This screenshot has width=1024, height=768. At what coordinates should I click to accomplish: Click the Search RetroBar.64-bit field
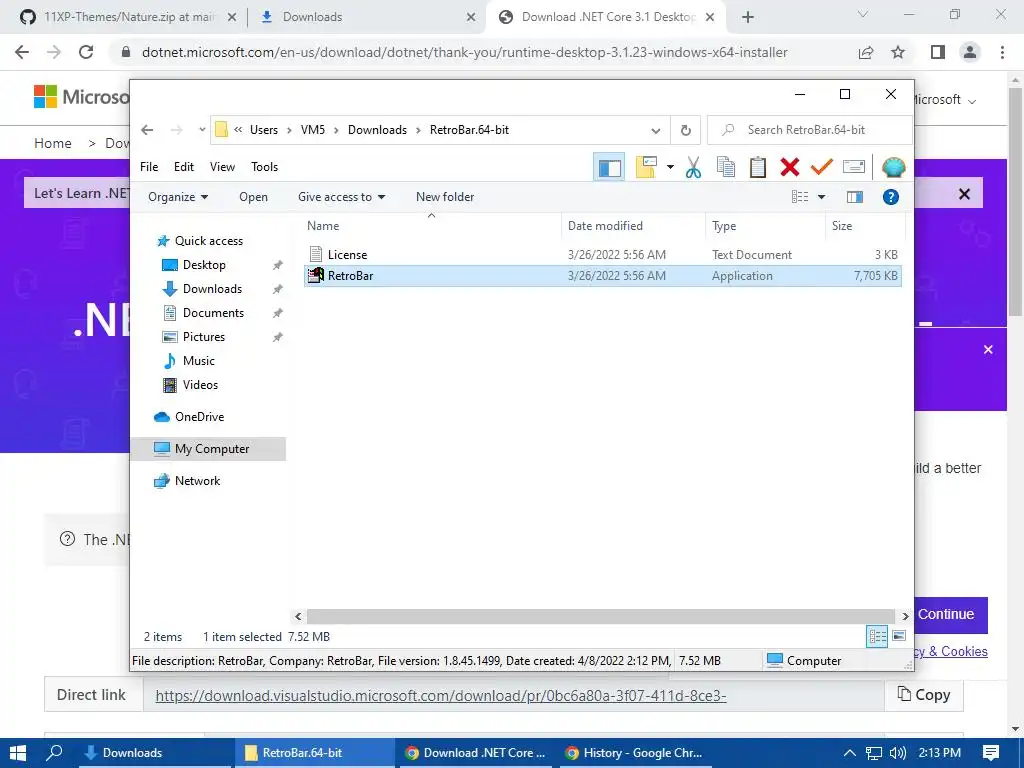point(810,130)
